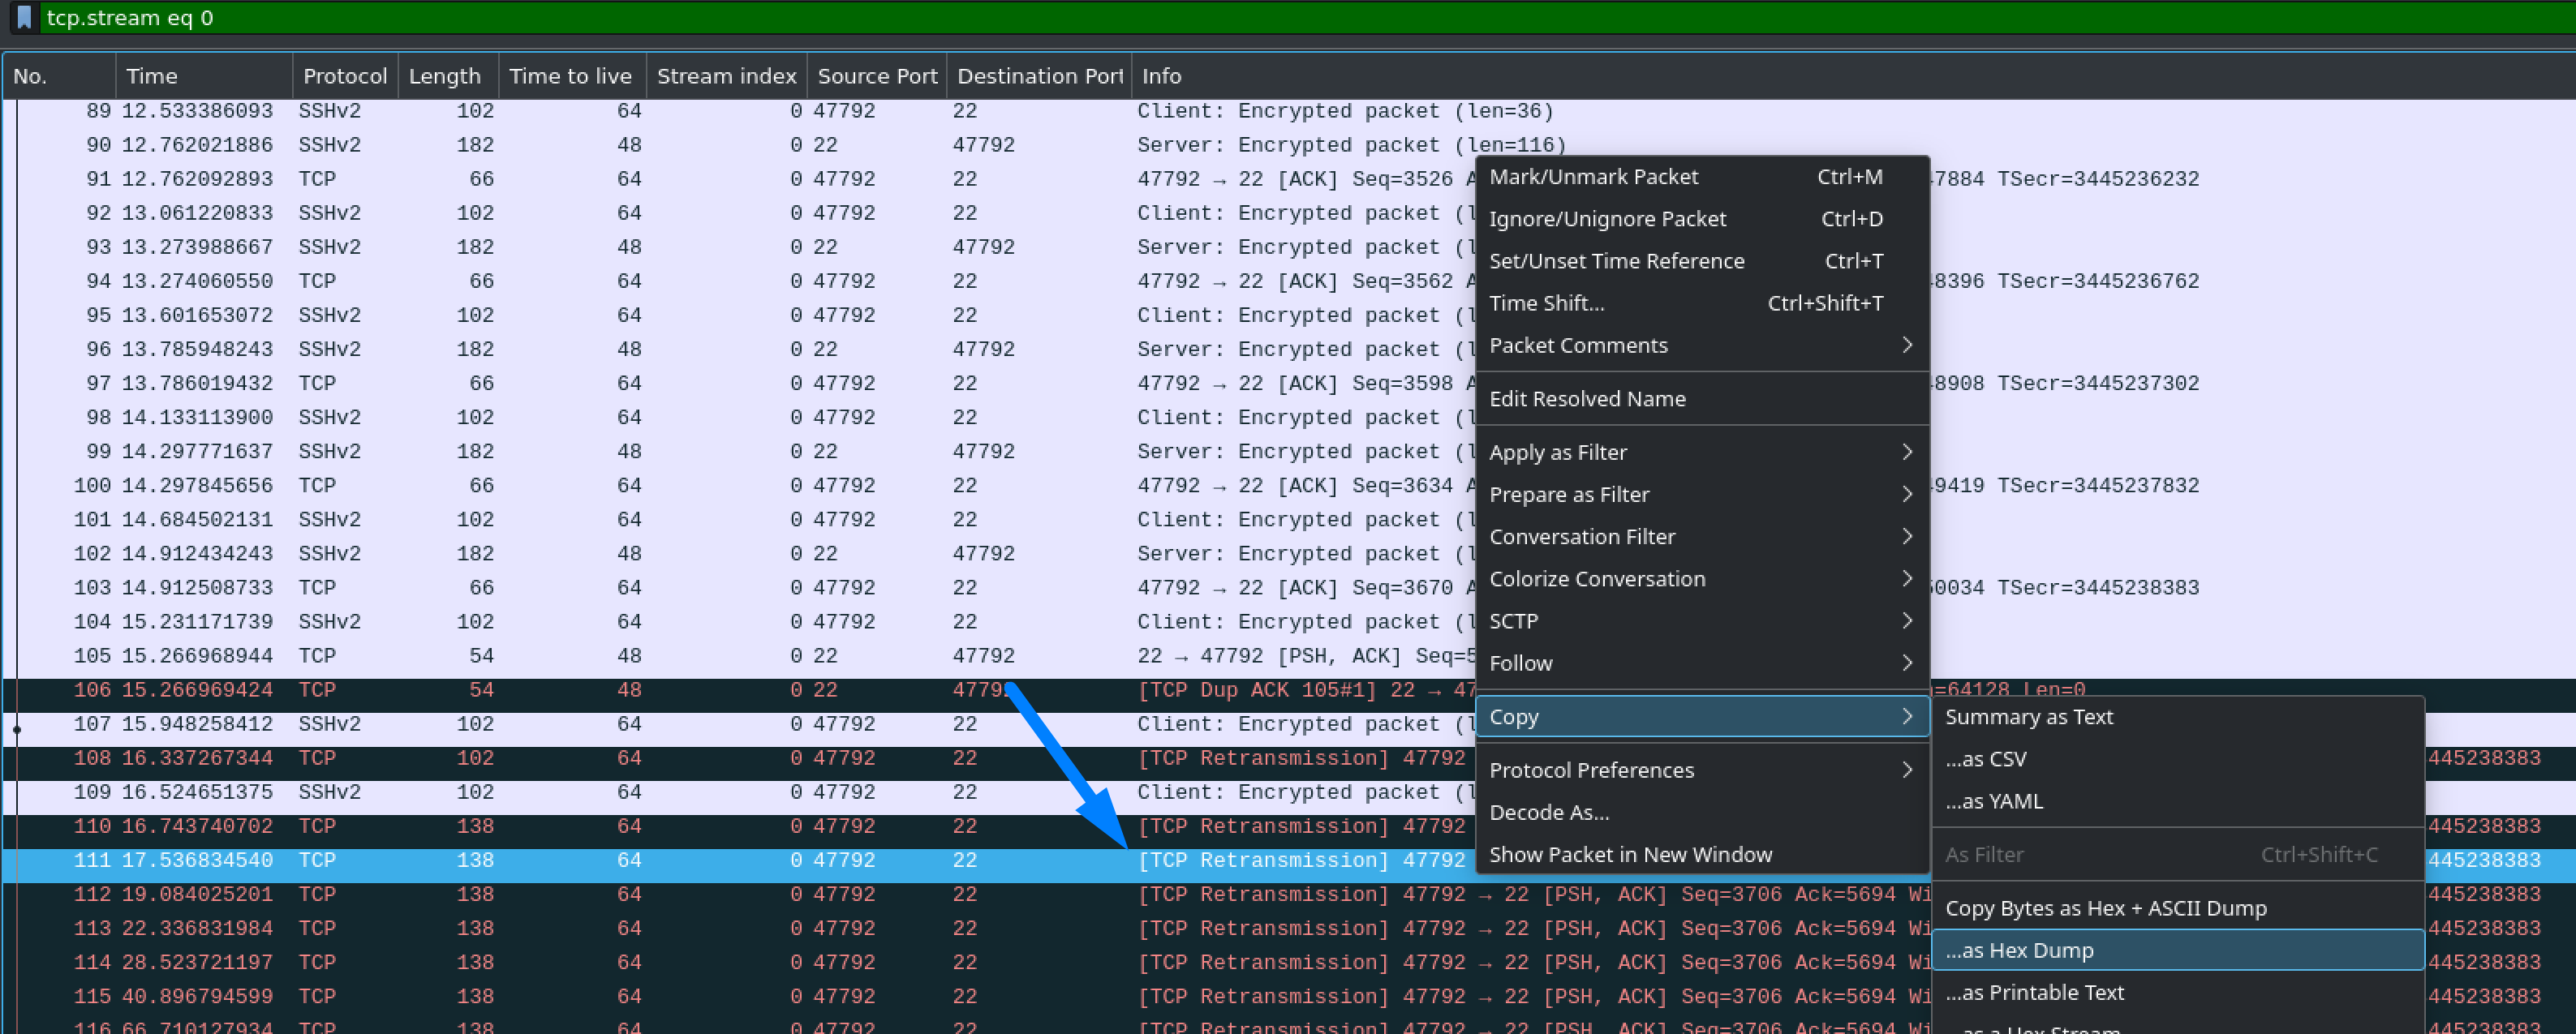
Task: Select 'Decode As...' menu item
Action: 1549,811
